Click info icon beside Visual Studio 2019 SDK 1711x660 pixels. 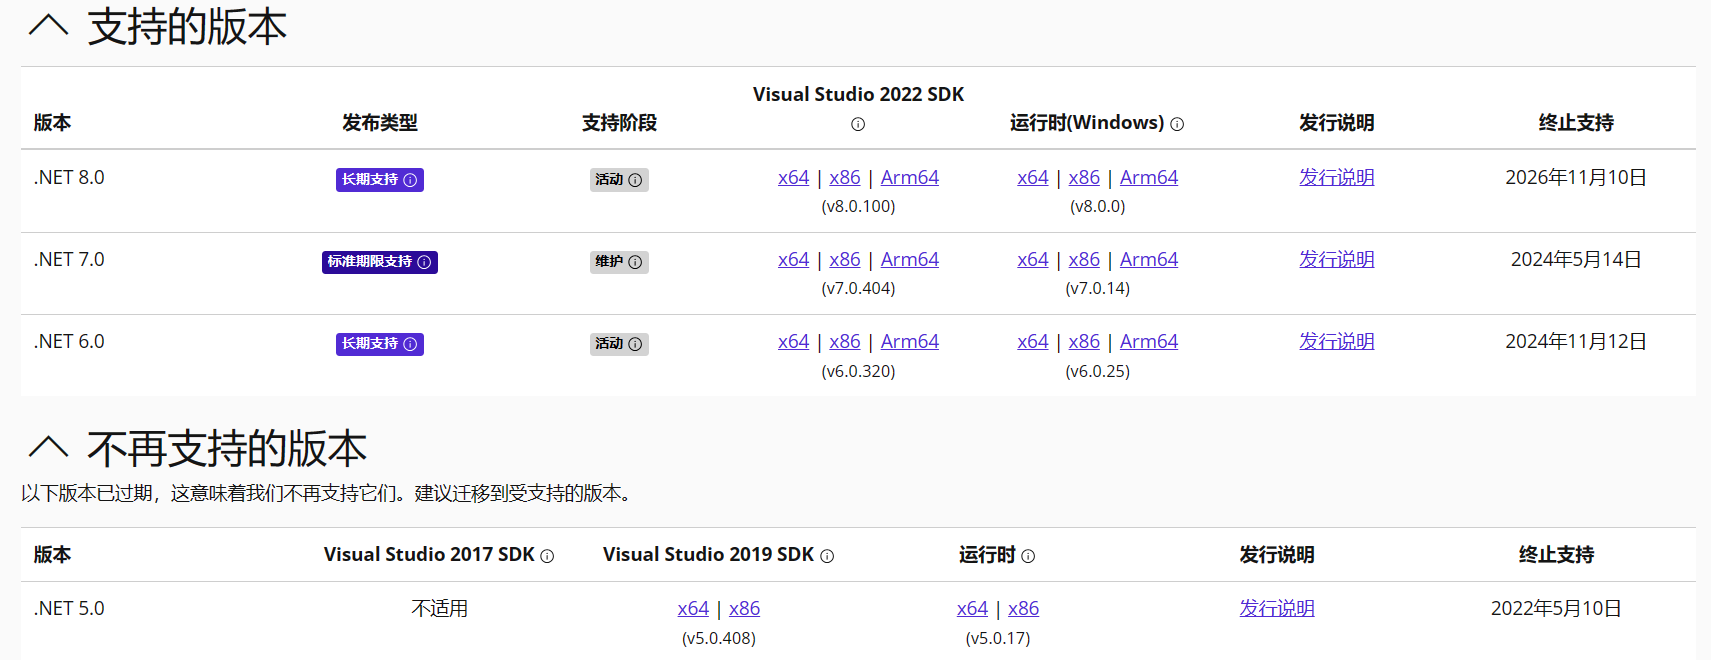(827, 556)
